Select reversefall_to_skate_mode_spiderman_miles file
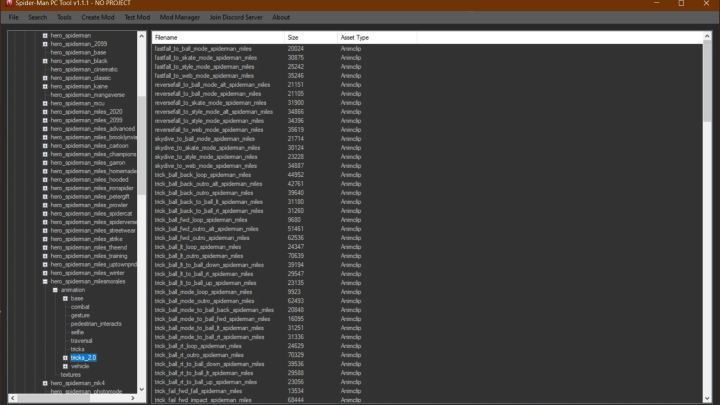Screen dimensions: 720x405 [x=210, y=103]
